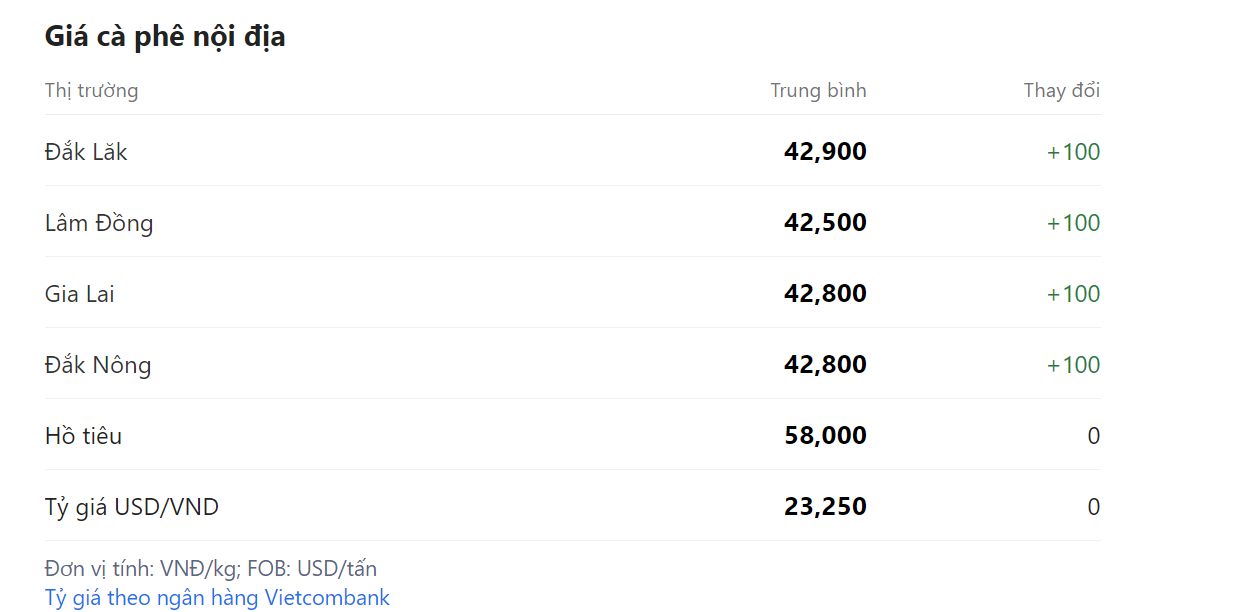Click the +100 change for Lâm Đồng

(x=1073, y=223)
